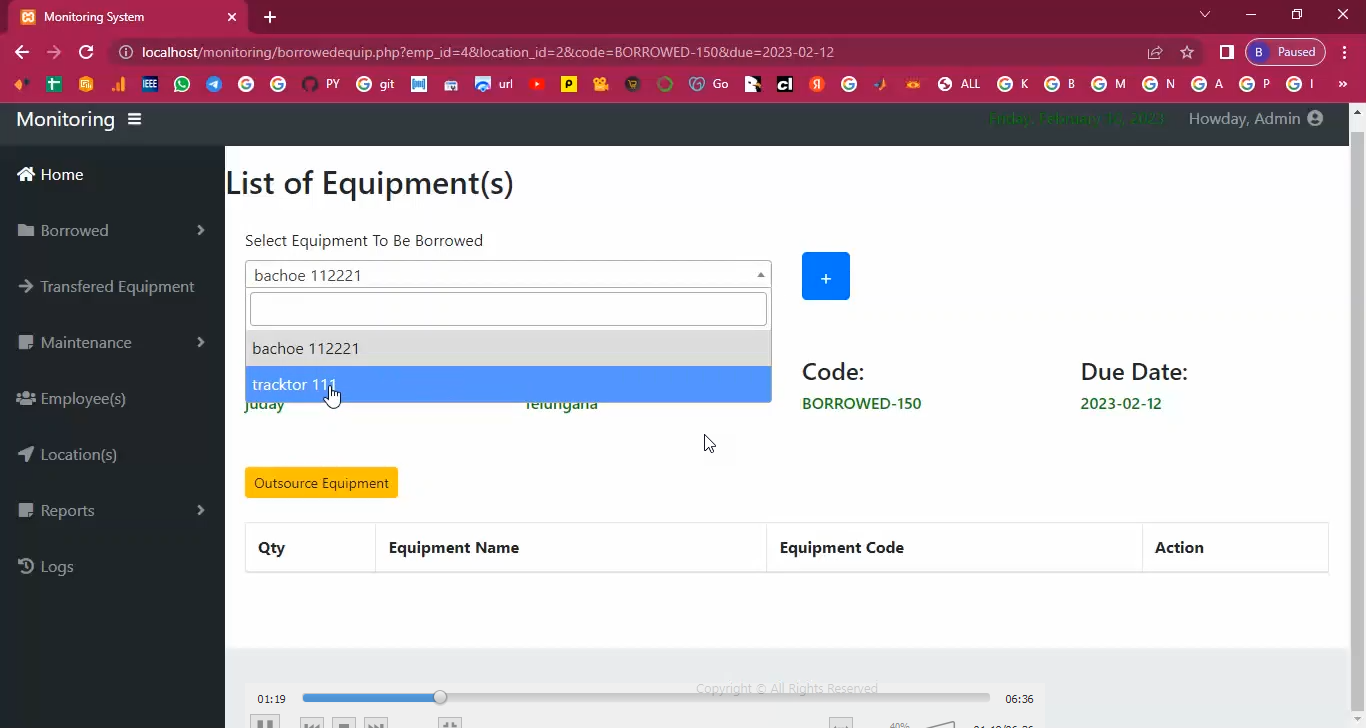Screen dimensions: 1366x728
Task: Click the hamburger menu icon beside Monitoring
Action: coord(134,119)
